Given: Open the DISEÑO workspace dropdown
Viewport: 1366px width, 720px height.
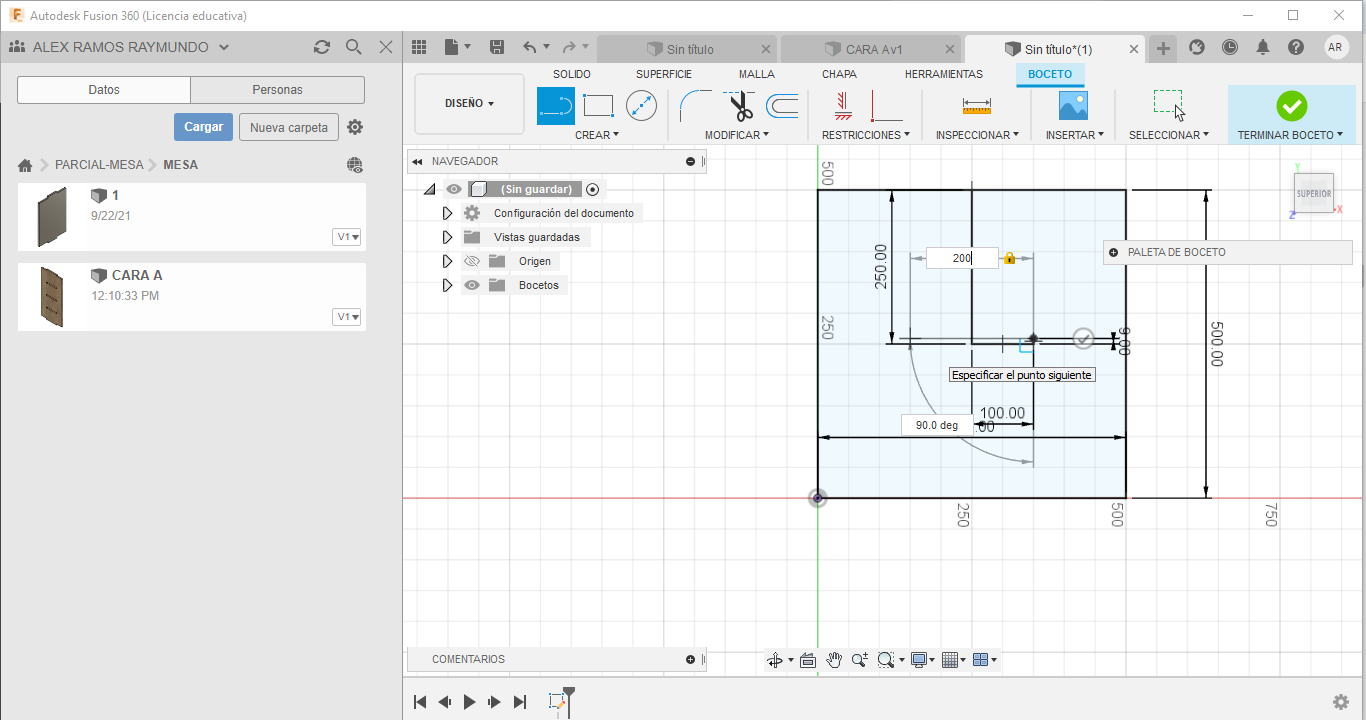Looking at the screenshot, I should point(469,103).
